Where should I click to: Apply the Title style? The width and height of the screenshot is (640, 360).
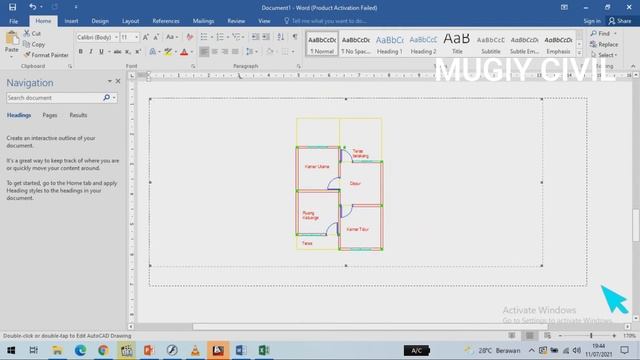click(x=457, y=44)
